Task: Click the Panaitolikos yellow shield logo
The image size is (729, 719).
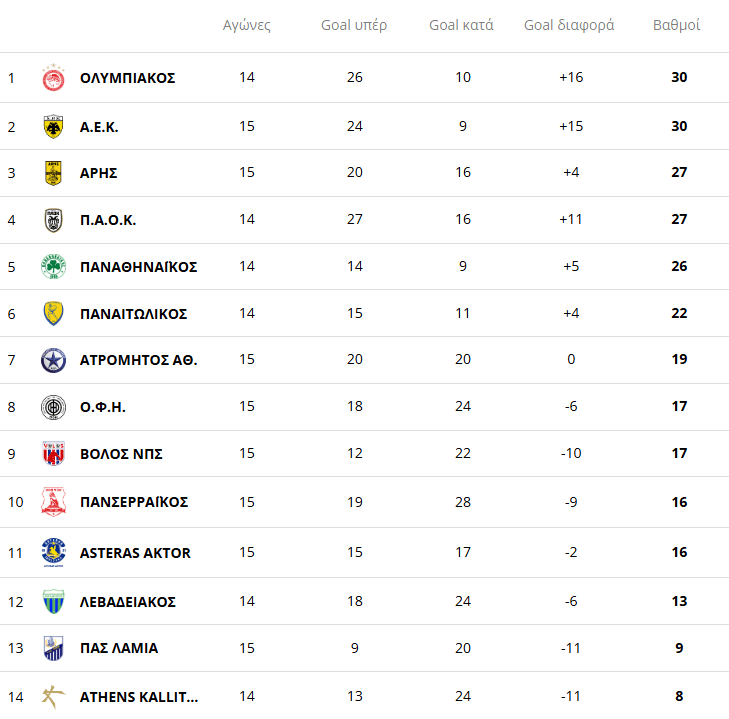Action: tap(53, 314)
